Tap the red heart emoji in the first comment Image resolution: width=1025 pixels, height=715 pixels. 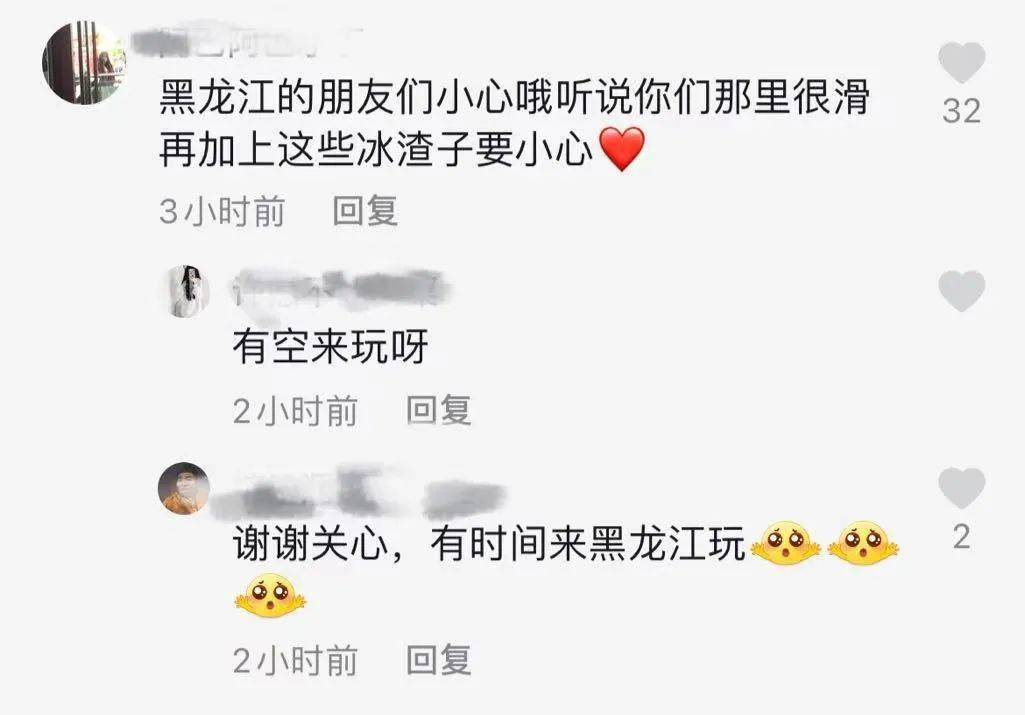(x=622, y=149)
